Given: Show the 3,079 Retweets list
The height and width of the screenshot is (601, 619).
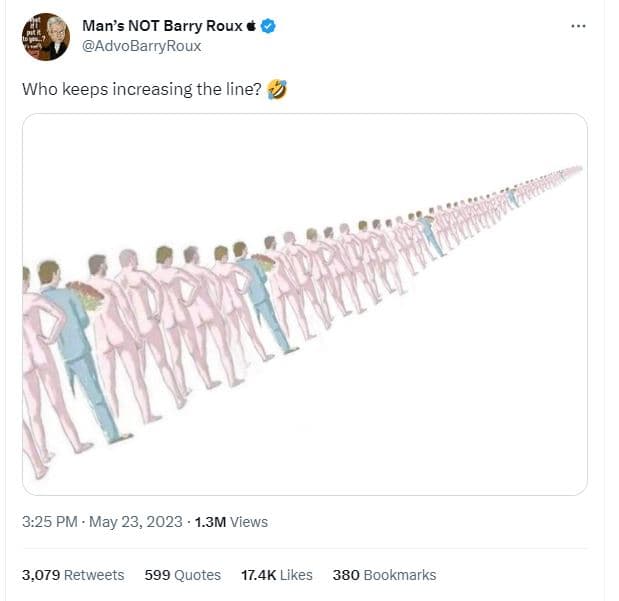Looking at the screenshot, I should coord(73,575).
